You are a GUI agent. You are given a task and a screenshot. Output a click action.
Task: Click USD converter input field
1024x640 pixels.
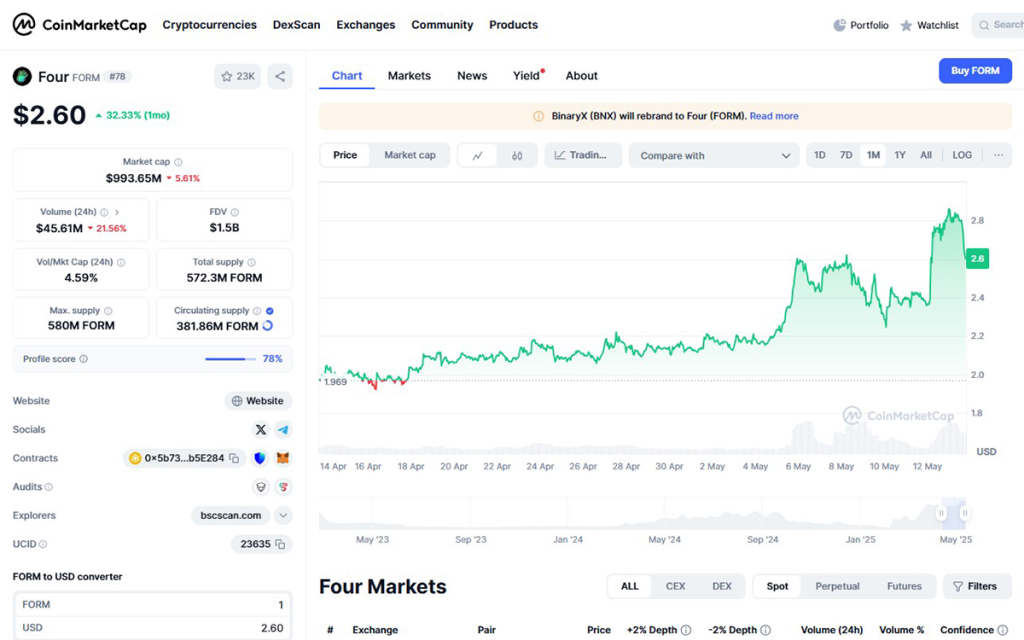(153, 628)
